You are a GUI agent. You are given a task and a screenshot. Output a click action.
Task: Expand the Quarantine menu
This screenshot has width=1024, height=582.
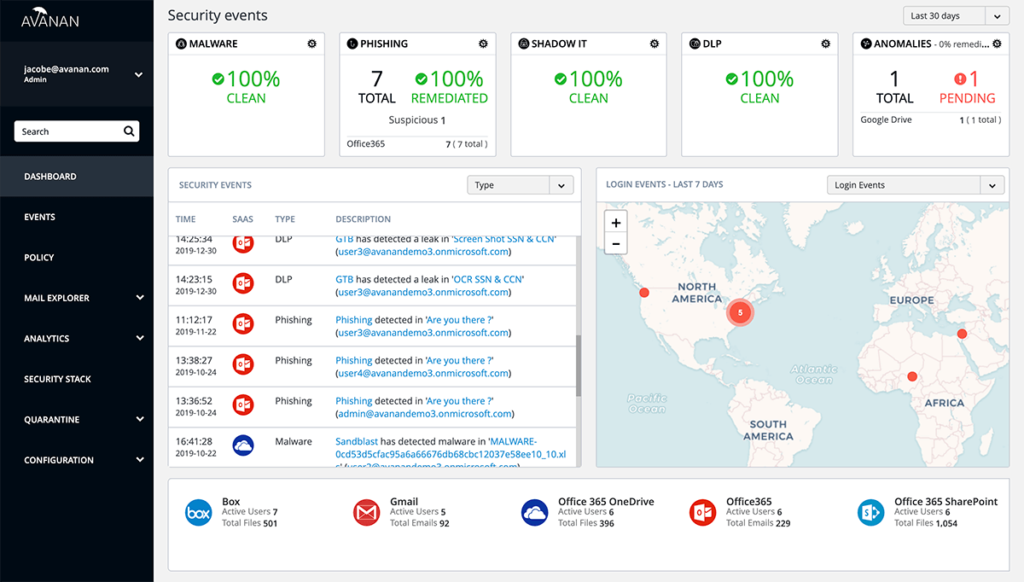[140, 419]
